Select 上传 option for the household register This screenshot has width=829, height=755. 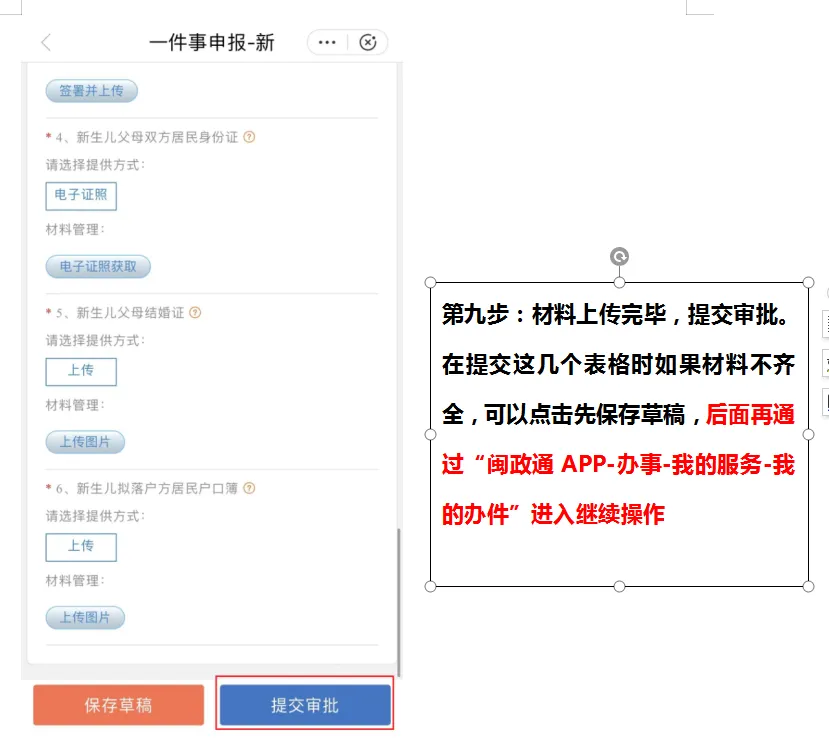point(81,547)
